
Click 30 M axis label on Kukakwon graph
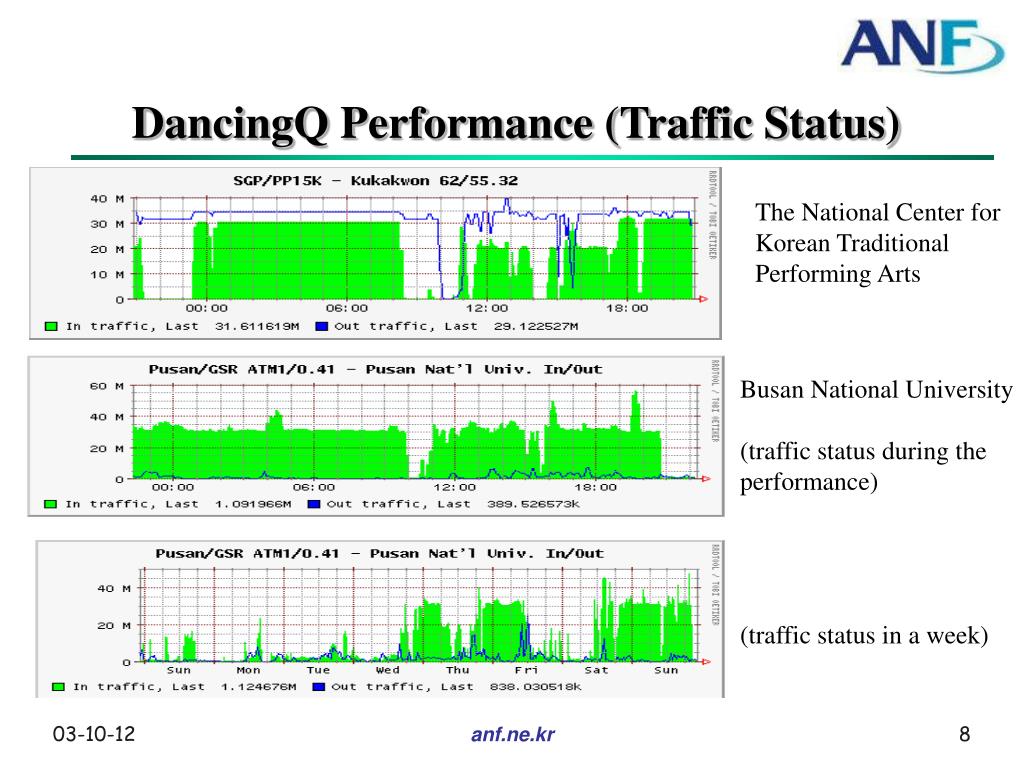(x=107, y=224)
